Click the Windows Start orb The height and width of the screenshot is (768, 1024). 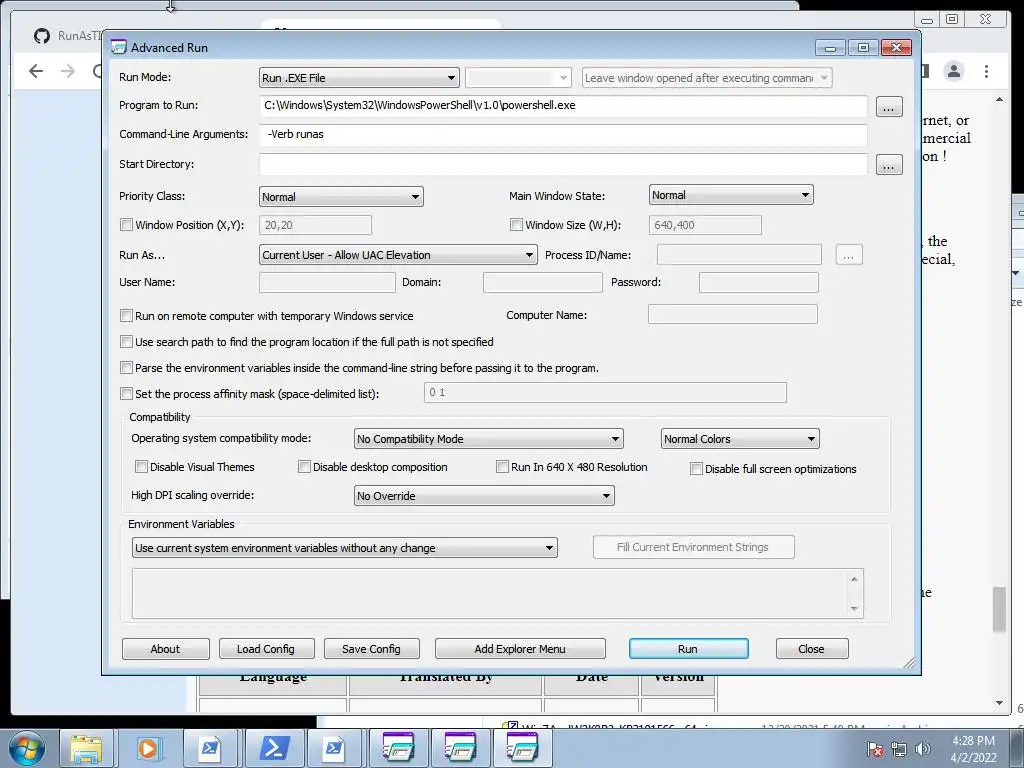[26, 748]
